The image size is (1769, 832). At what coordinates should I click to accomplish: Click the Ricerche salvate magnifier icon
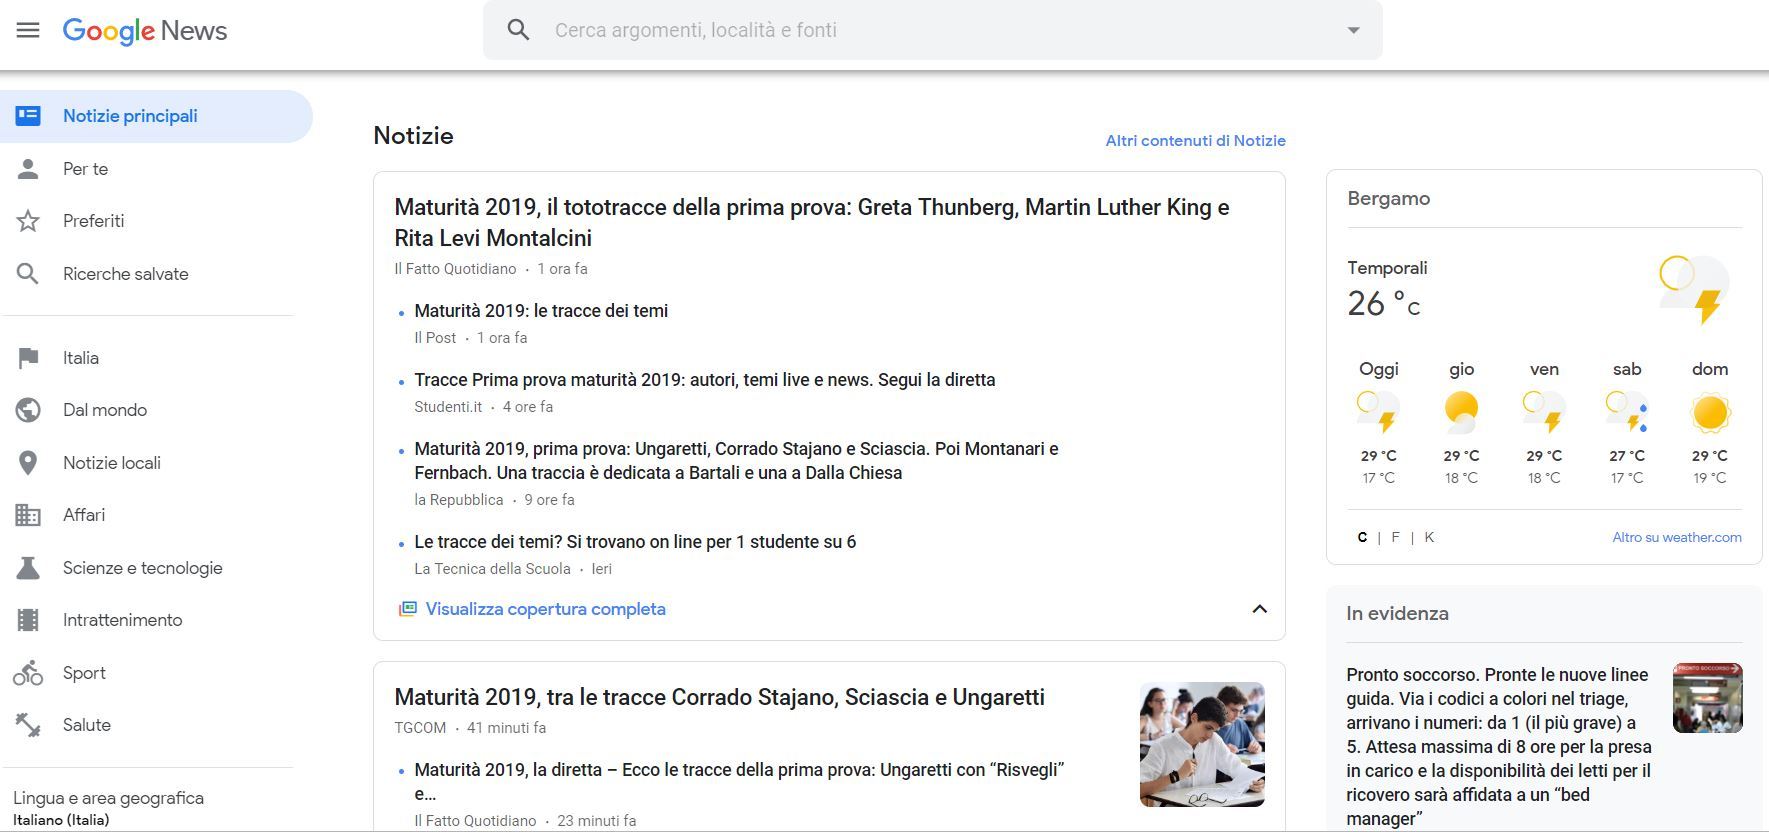[28, 274]
